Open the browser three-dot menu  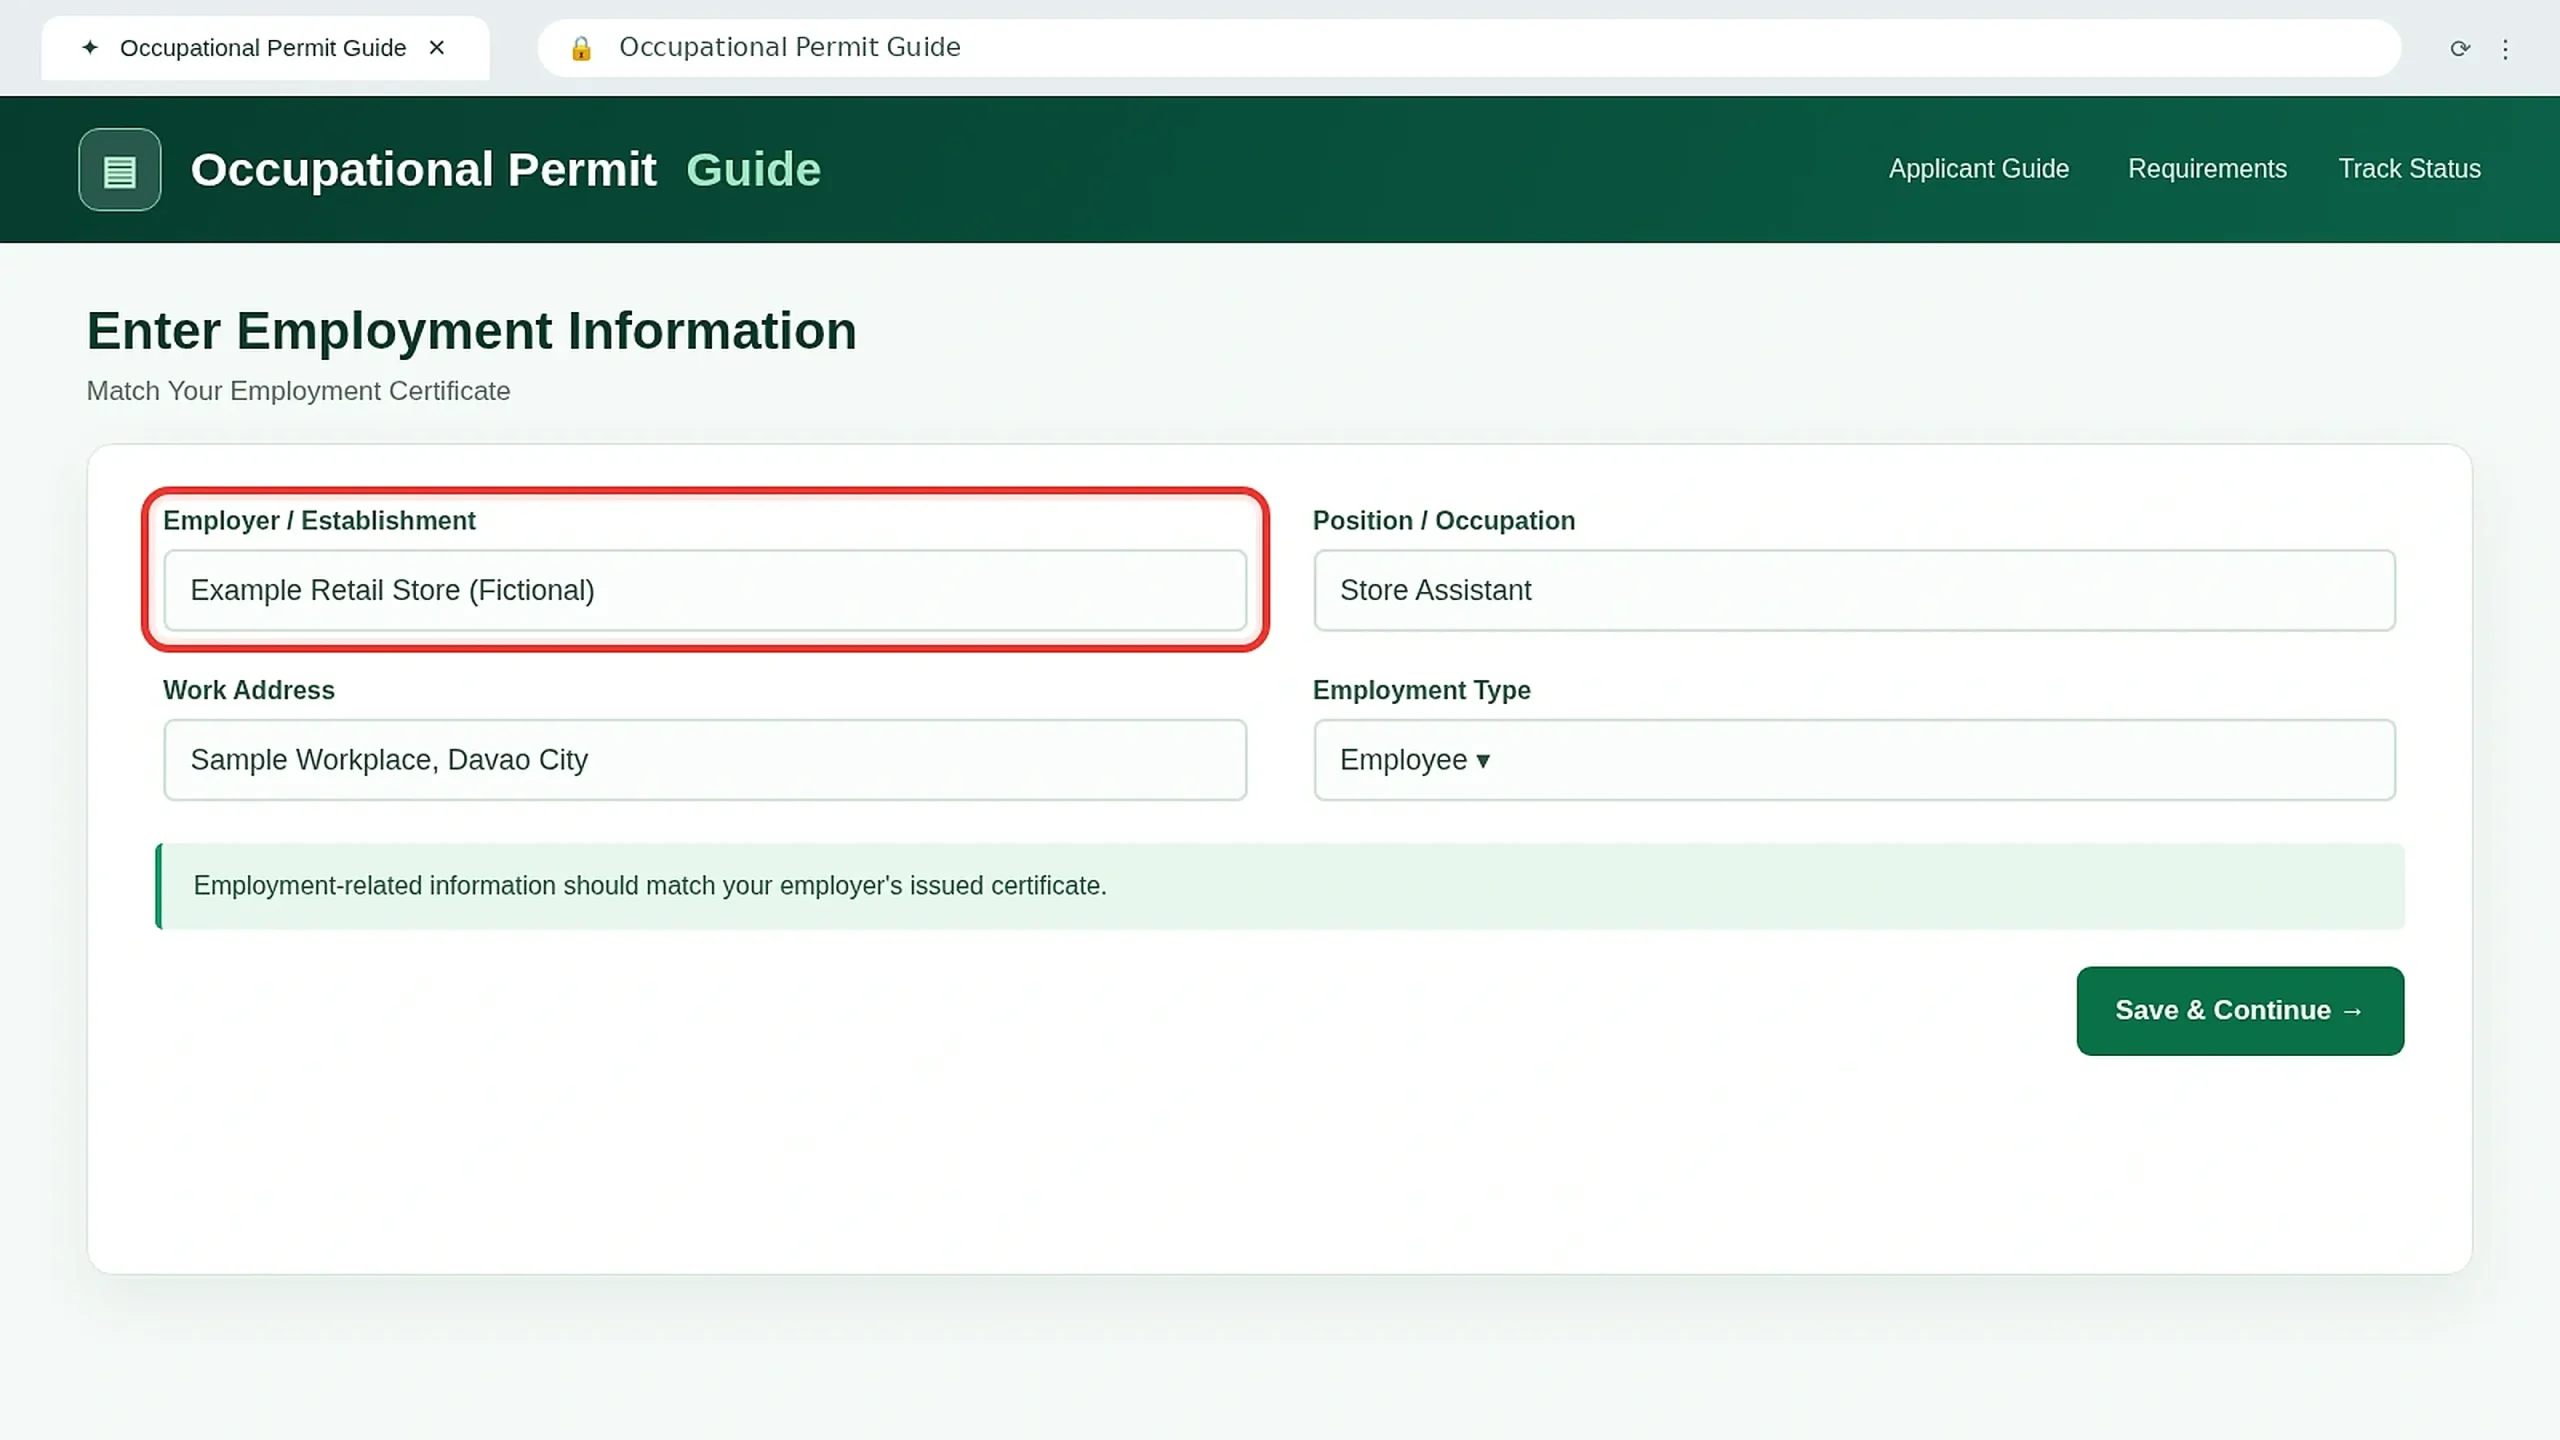pos(2505,49)
